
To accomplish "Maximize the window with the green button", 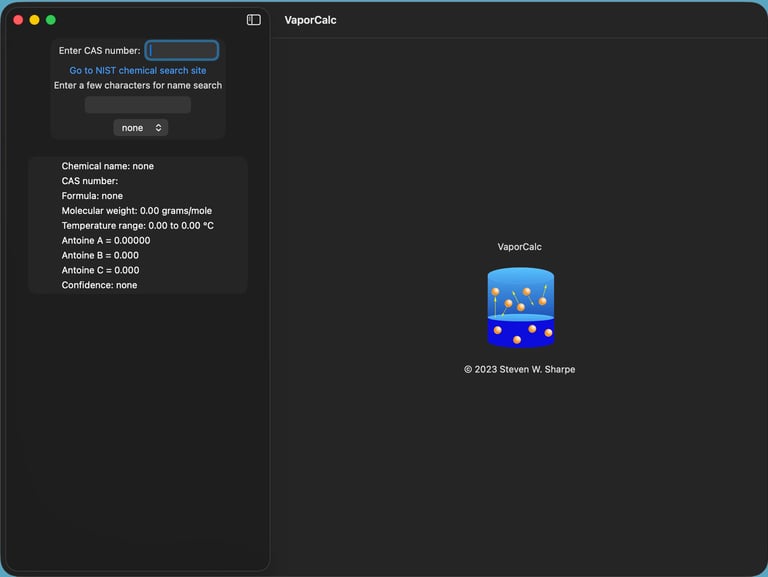I will point(50,20).
